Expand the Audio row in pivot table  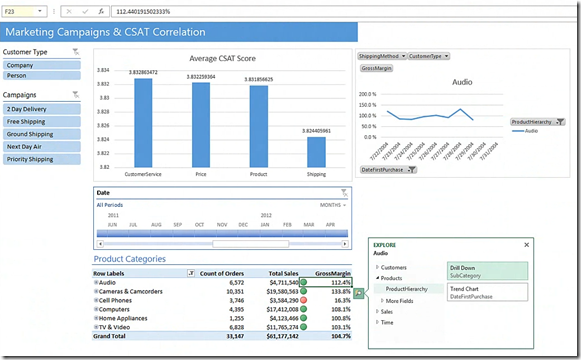tap(96, 282)
